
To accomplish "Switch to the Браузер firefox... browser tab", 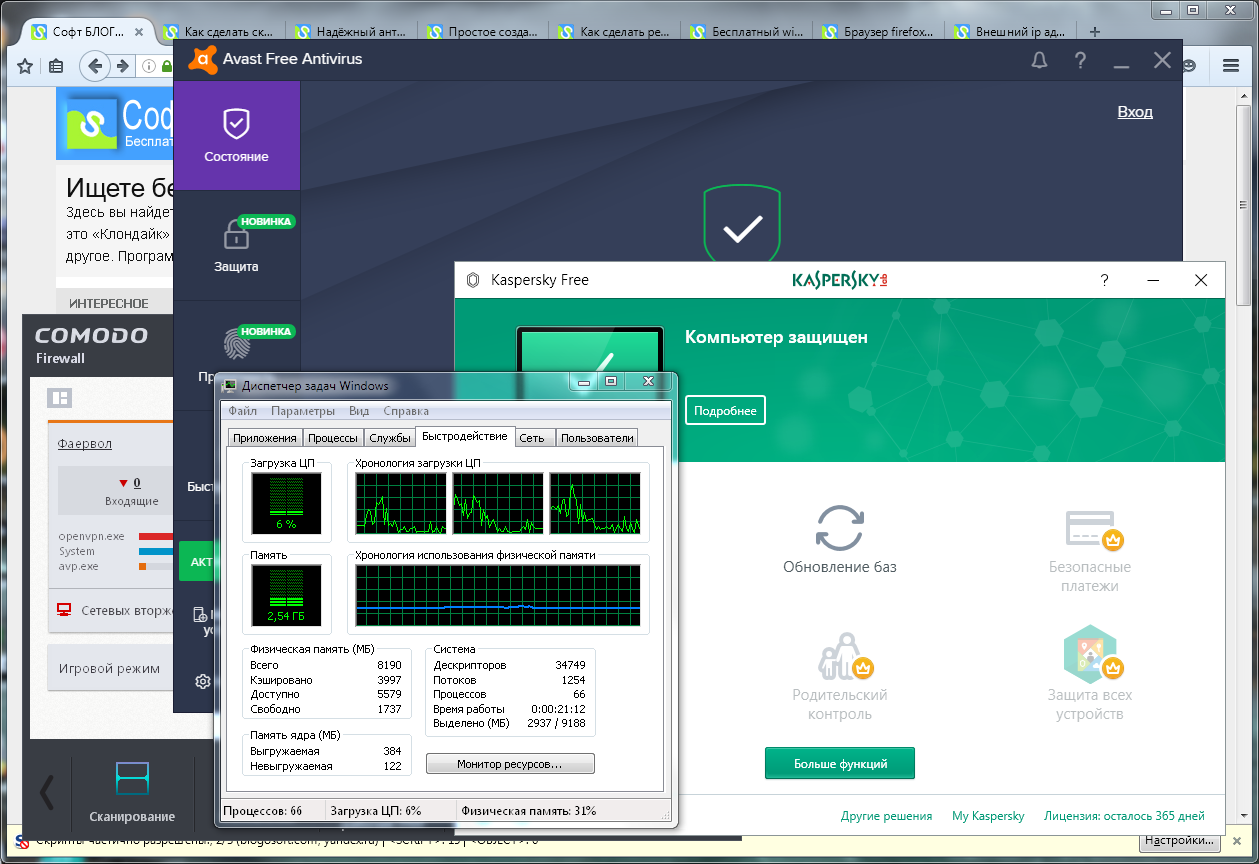I will pos(878,32).
